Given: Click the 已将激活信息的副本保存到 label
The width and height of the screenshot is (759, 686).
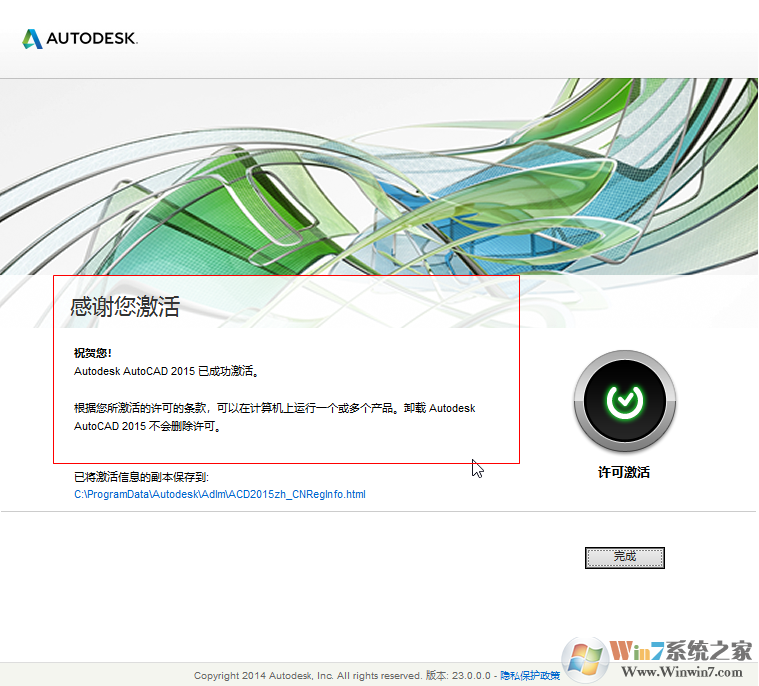Looking at the screenshot, I should (141, 477).
